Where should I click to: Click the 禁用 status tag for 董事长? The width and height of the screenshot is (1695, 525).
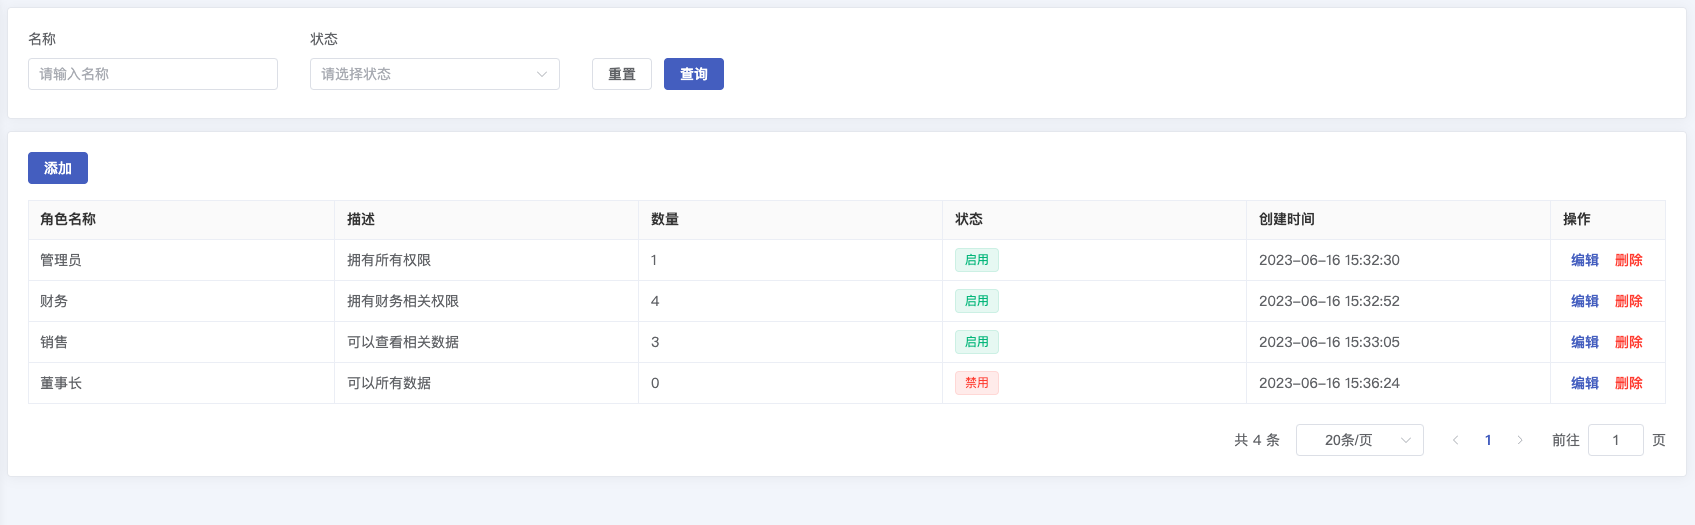976,383
